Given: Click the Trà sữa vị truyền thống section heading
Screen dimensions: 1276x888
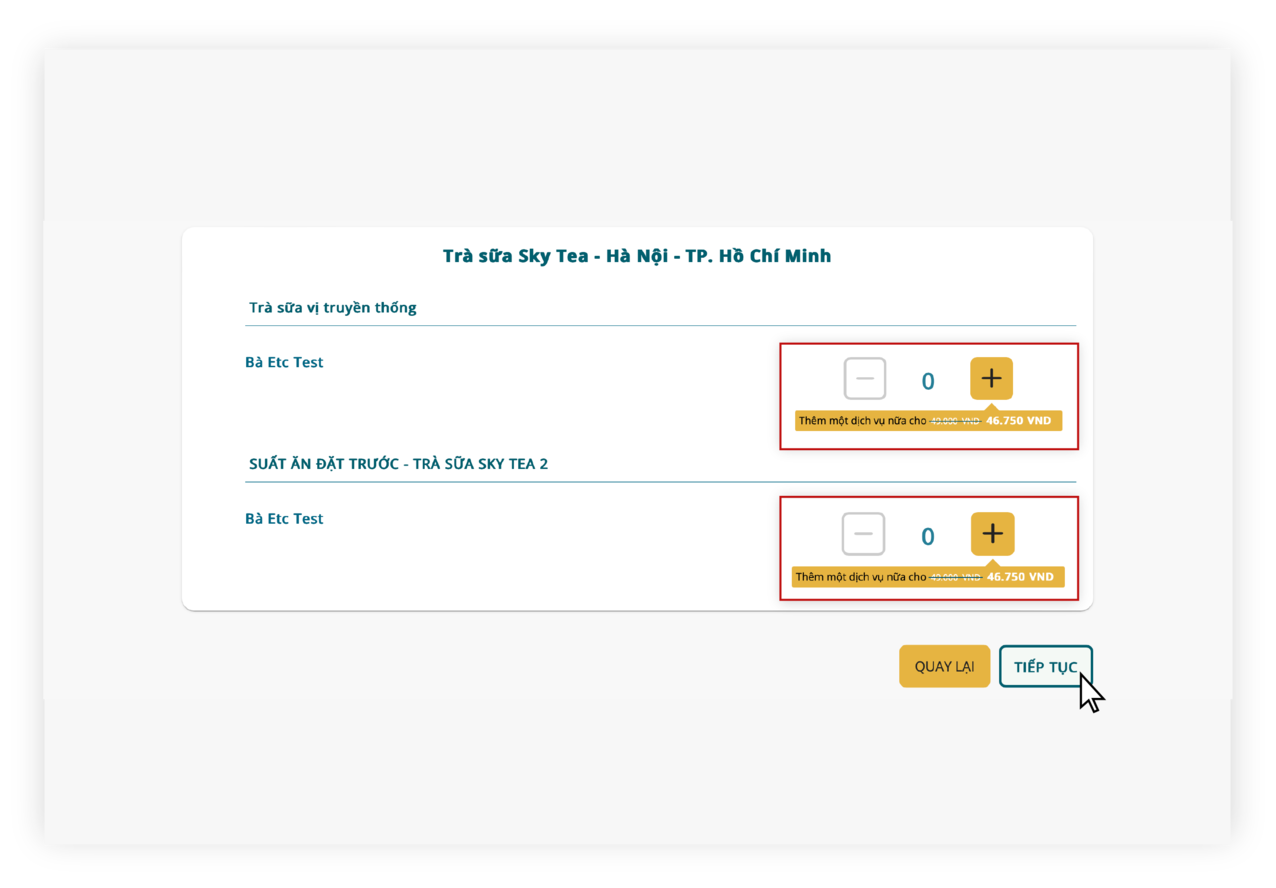Looking at the screenshot, I should tap(332, 307).
